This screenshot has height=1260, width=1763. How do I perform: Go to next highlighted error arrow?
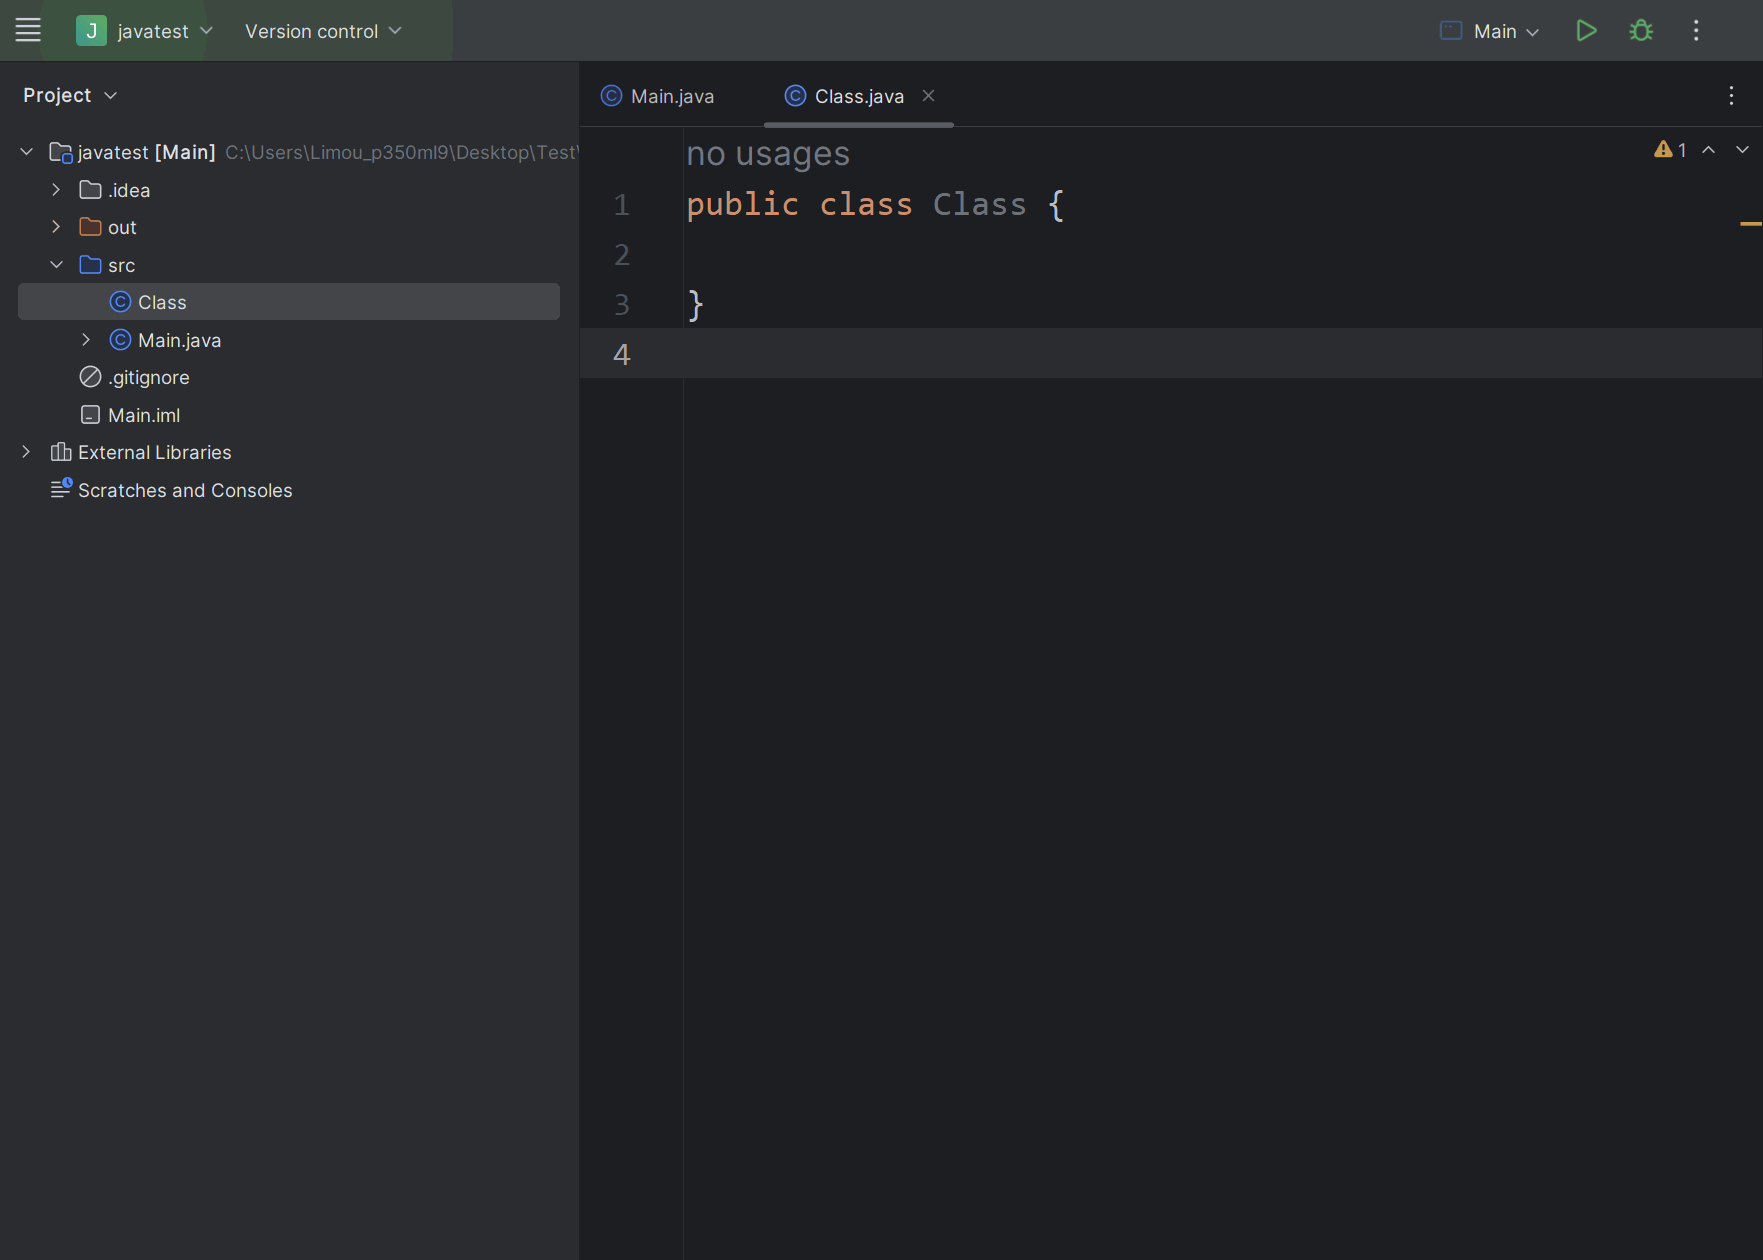1742,150
